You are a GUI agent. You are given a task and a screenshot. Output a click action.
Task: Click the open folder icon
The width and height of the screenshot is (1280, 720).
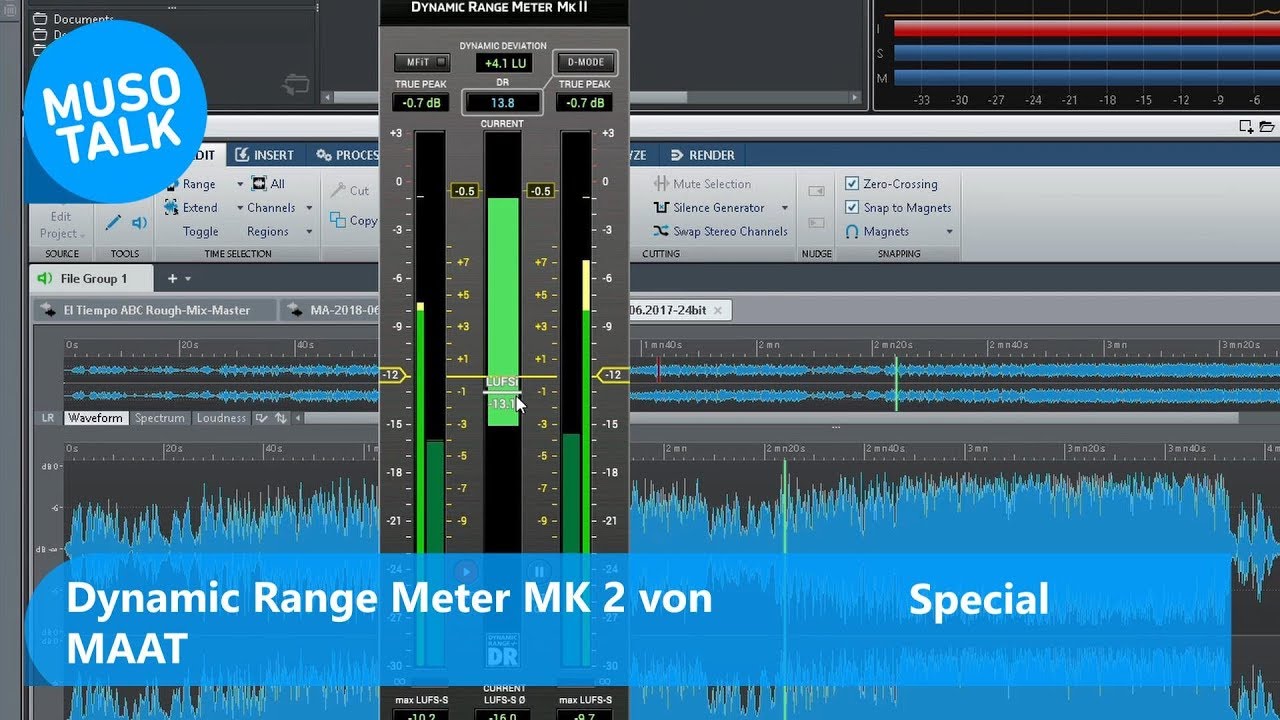(x=1267, y=126)
